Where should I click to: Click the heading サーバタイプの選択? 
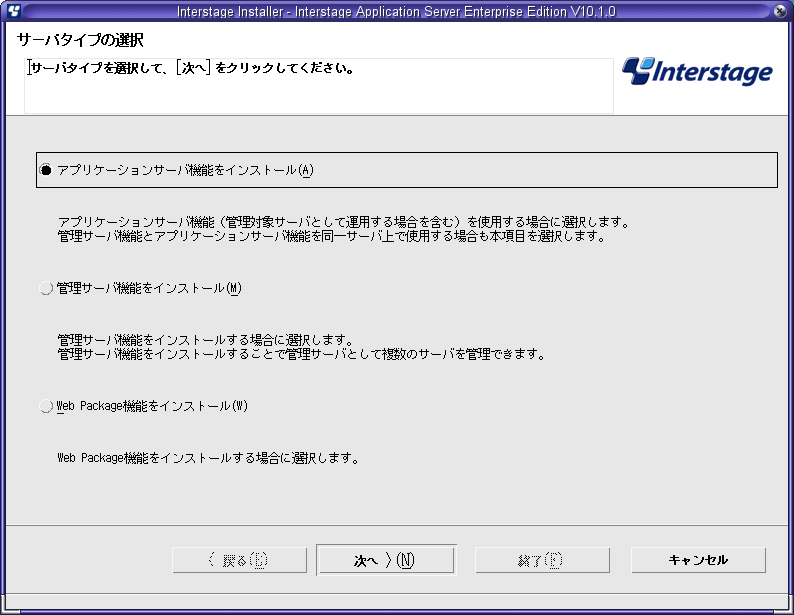81,39
